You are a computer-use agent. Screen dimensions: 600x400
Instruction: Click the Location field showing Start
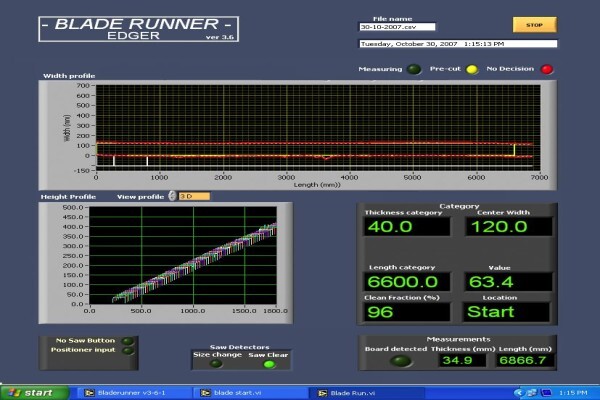click(x=506, y=312)
